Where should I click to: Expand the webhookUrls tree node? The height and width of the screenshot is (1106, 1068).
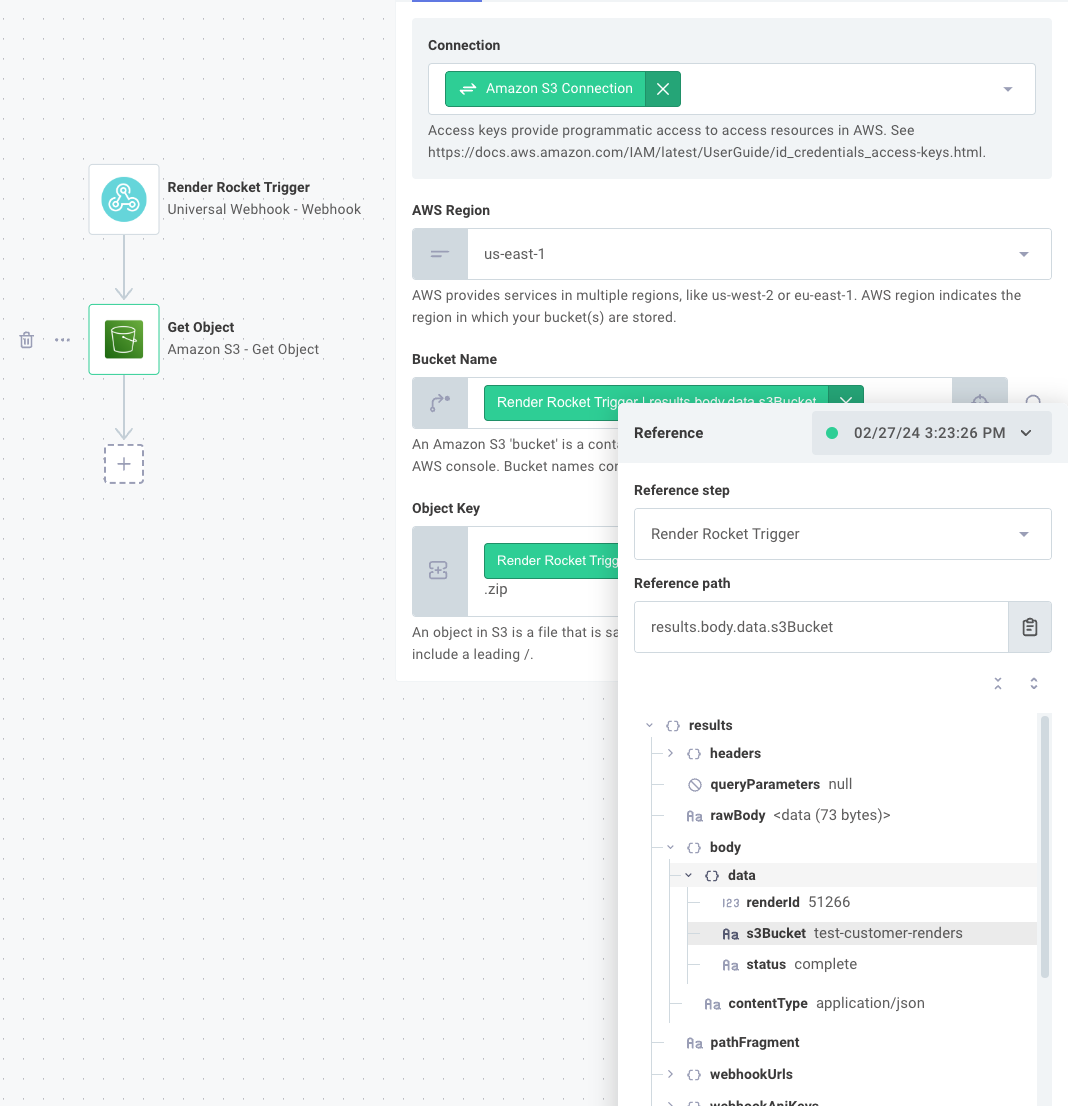[669, 1074]
